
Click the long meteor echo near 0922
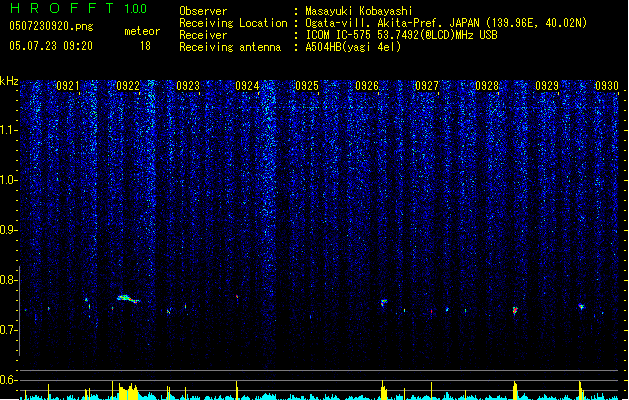pos(128,298)
